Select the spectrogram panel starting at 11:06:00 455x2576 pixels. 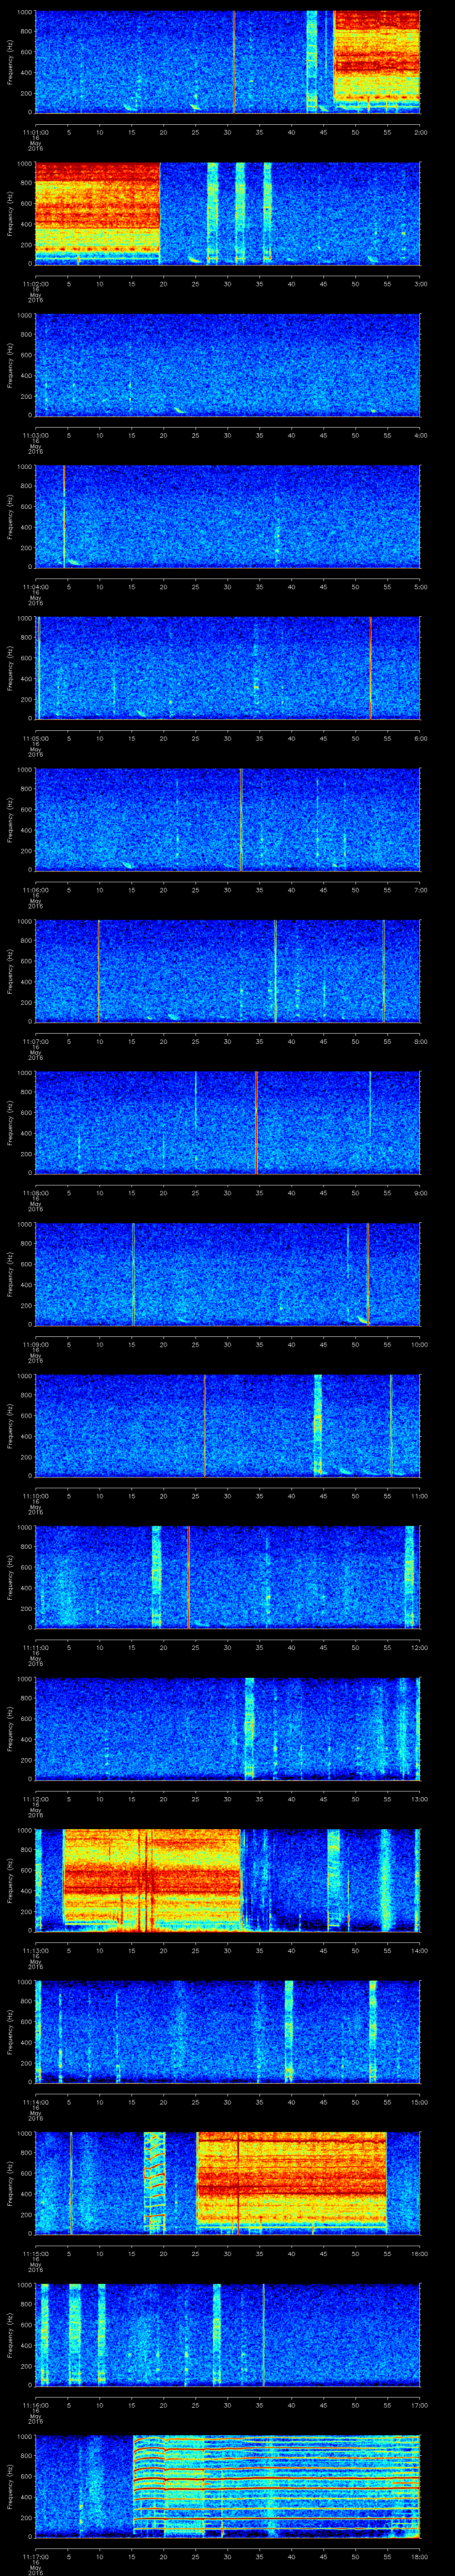click(227, 819)
